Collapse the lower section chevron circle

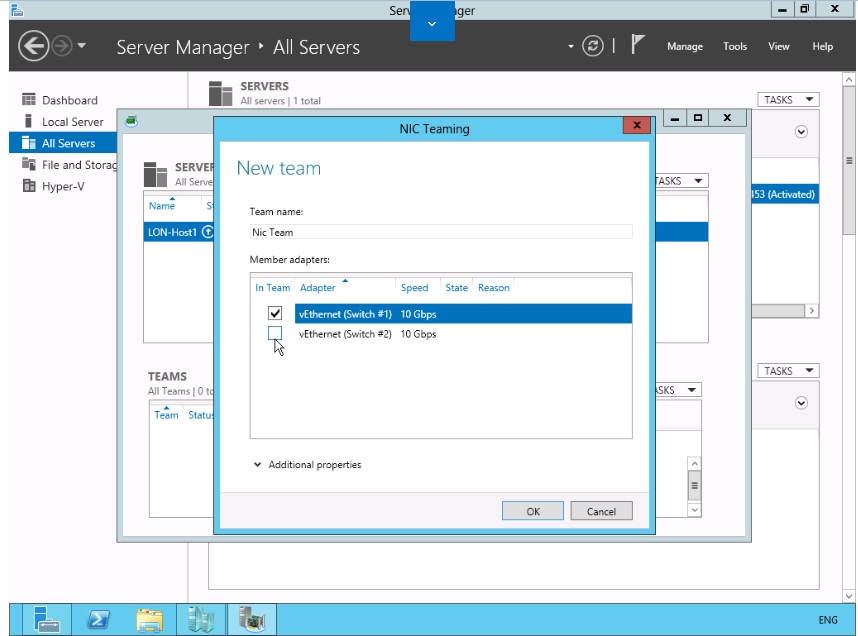coord(801,403)
